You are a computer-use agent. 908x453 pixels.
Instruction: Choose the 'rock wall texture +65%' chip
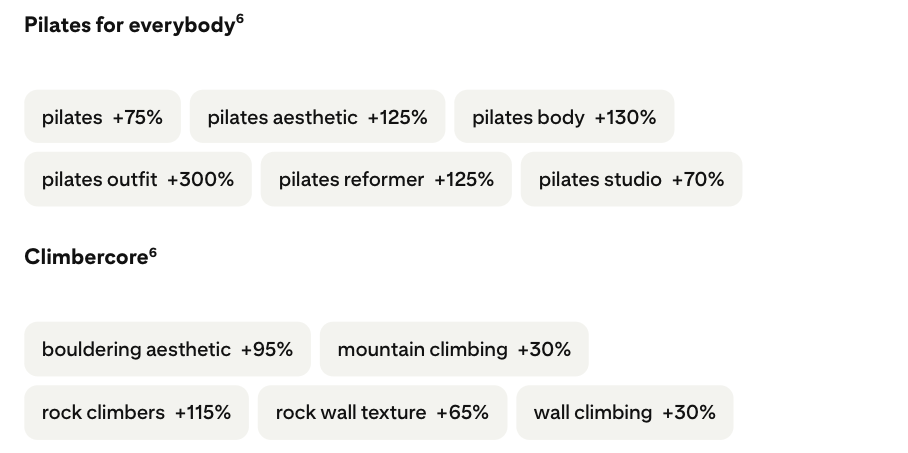coord(382,412)
